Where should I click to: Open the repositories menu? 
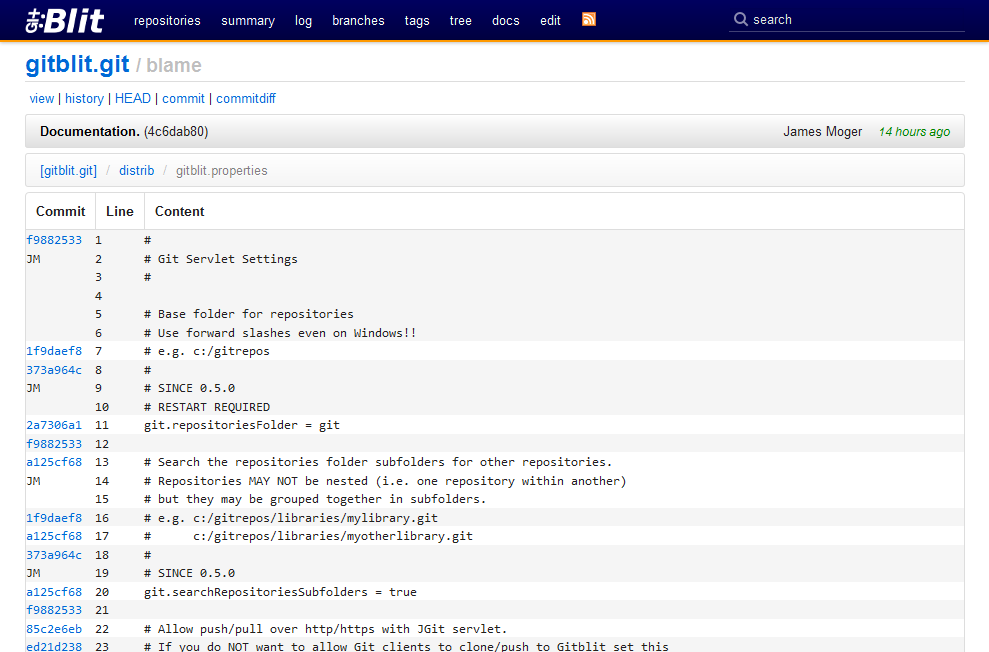pyautogui.click(x=167, y=20)
